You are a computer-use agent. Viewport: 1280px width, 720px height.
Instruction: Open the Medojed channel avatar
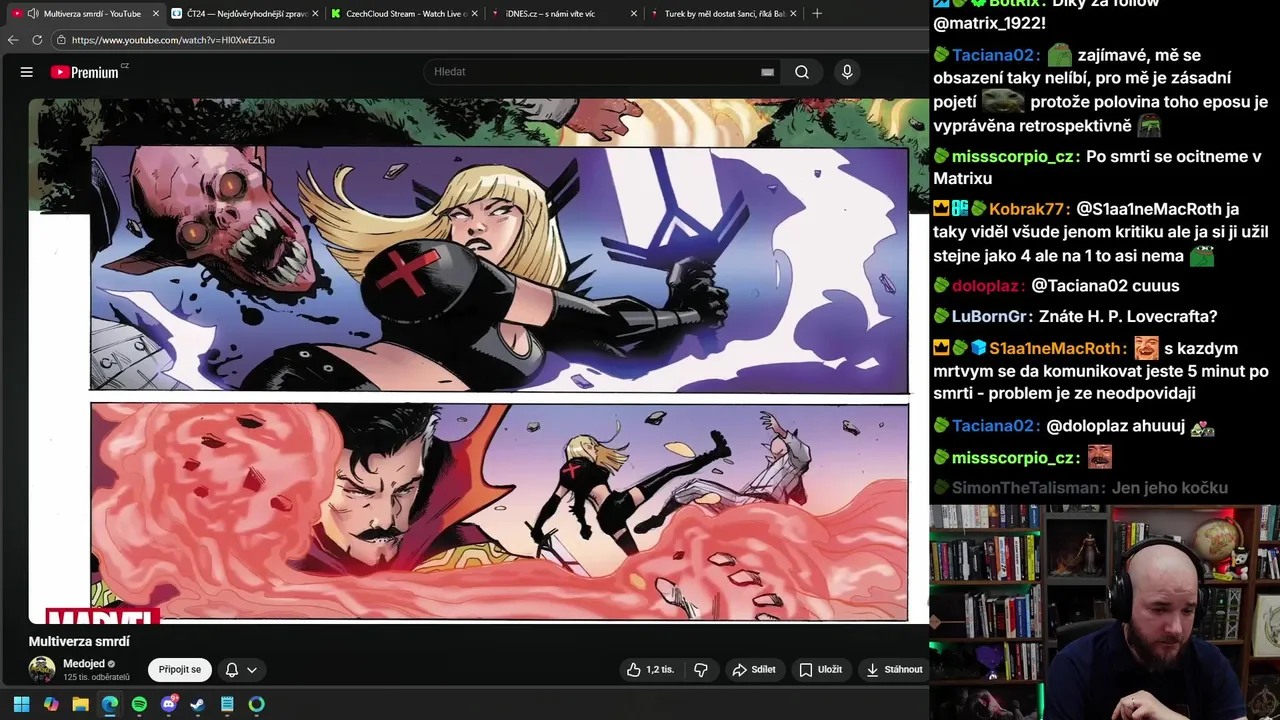42,670
